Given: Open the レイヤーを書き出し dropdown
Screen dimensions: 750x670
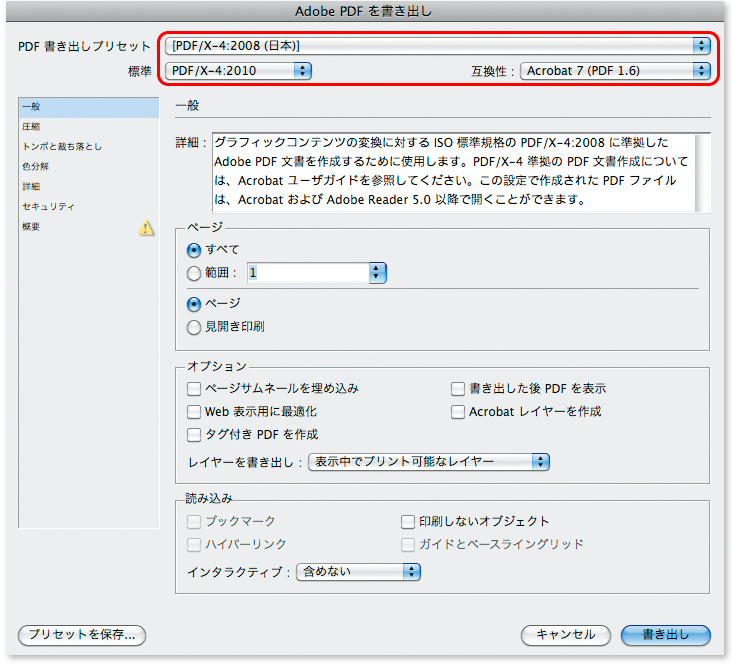Looking at the screenshot, I should [x=429, y=461].
